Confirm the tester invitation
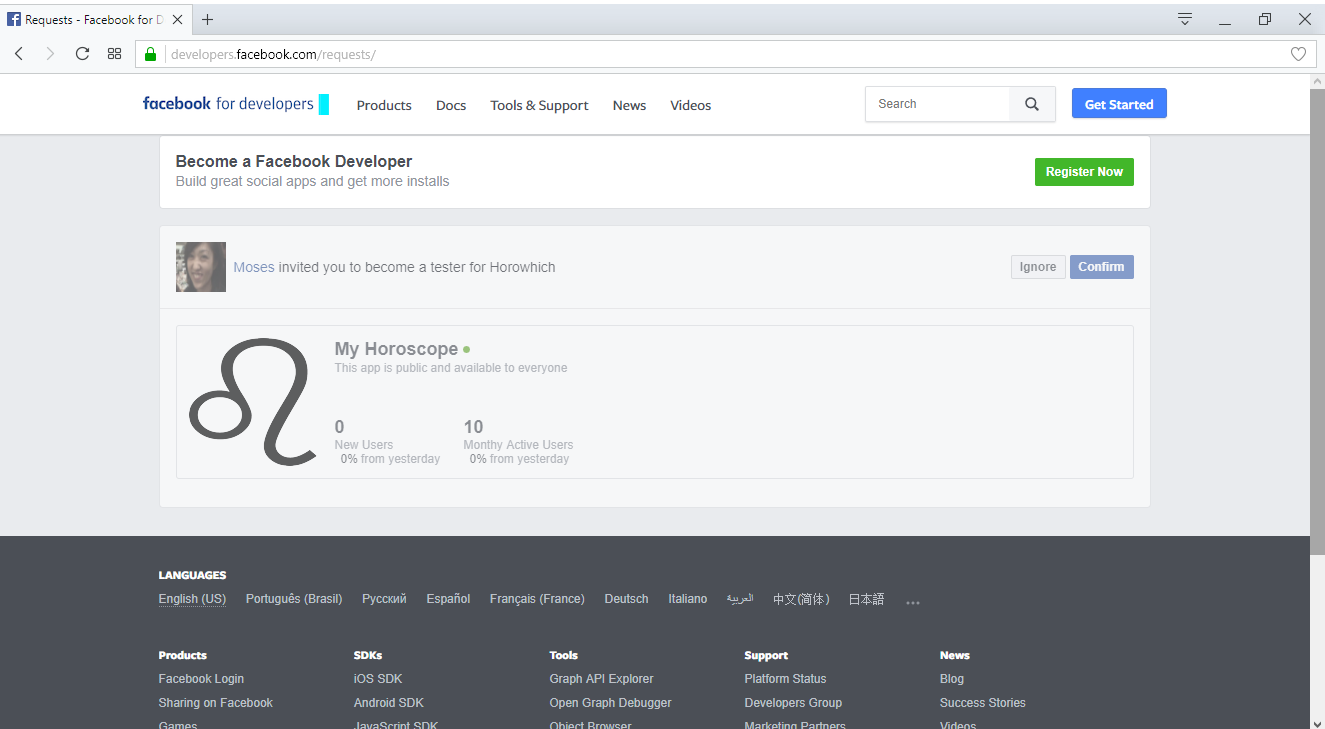 coord(1101,267)
